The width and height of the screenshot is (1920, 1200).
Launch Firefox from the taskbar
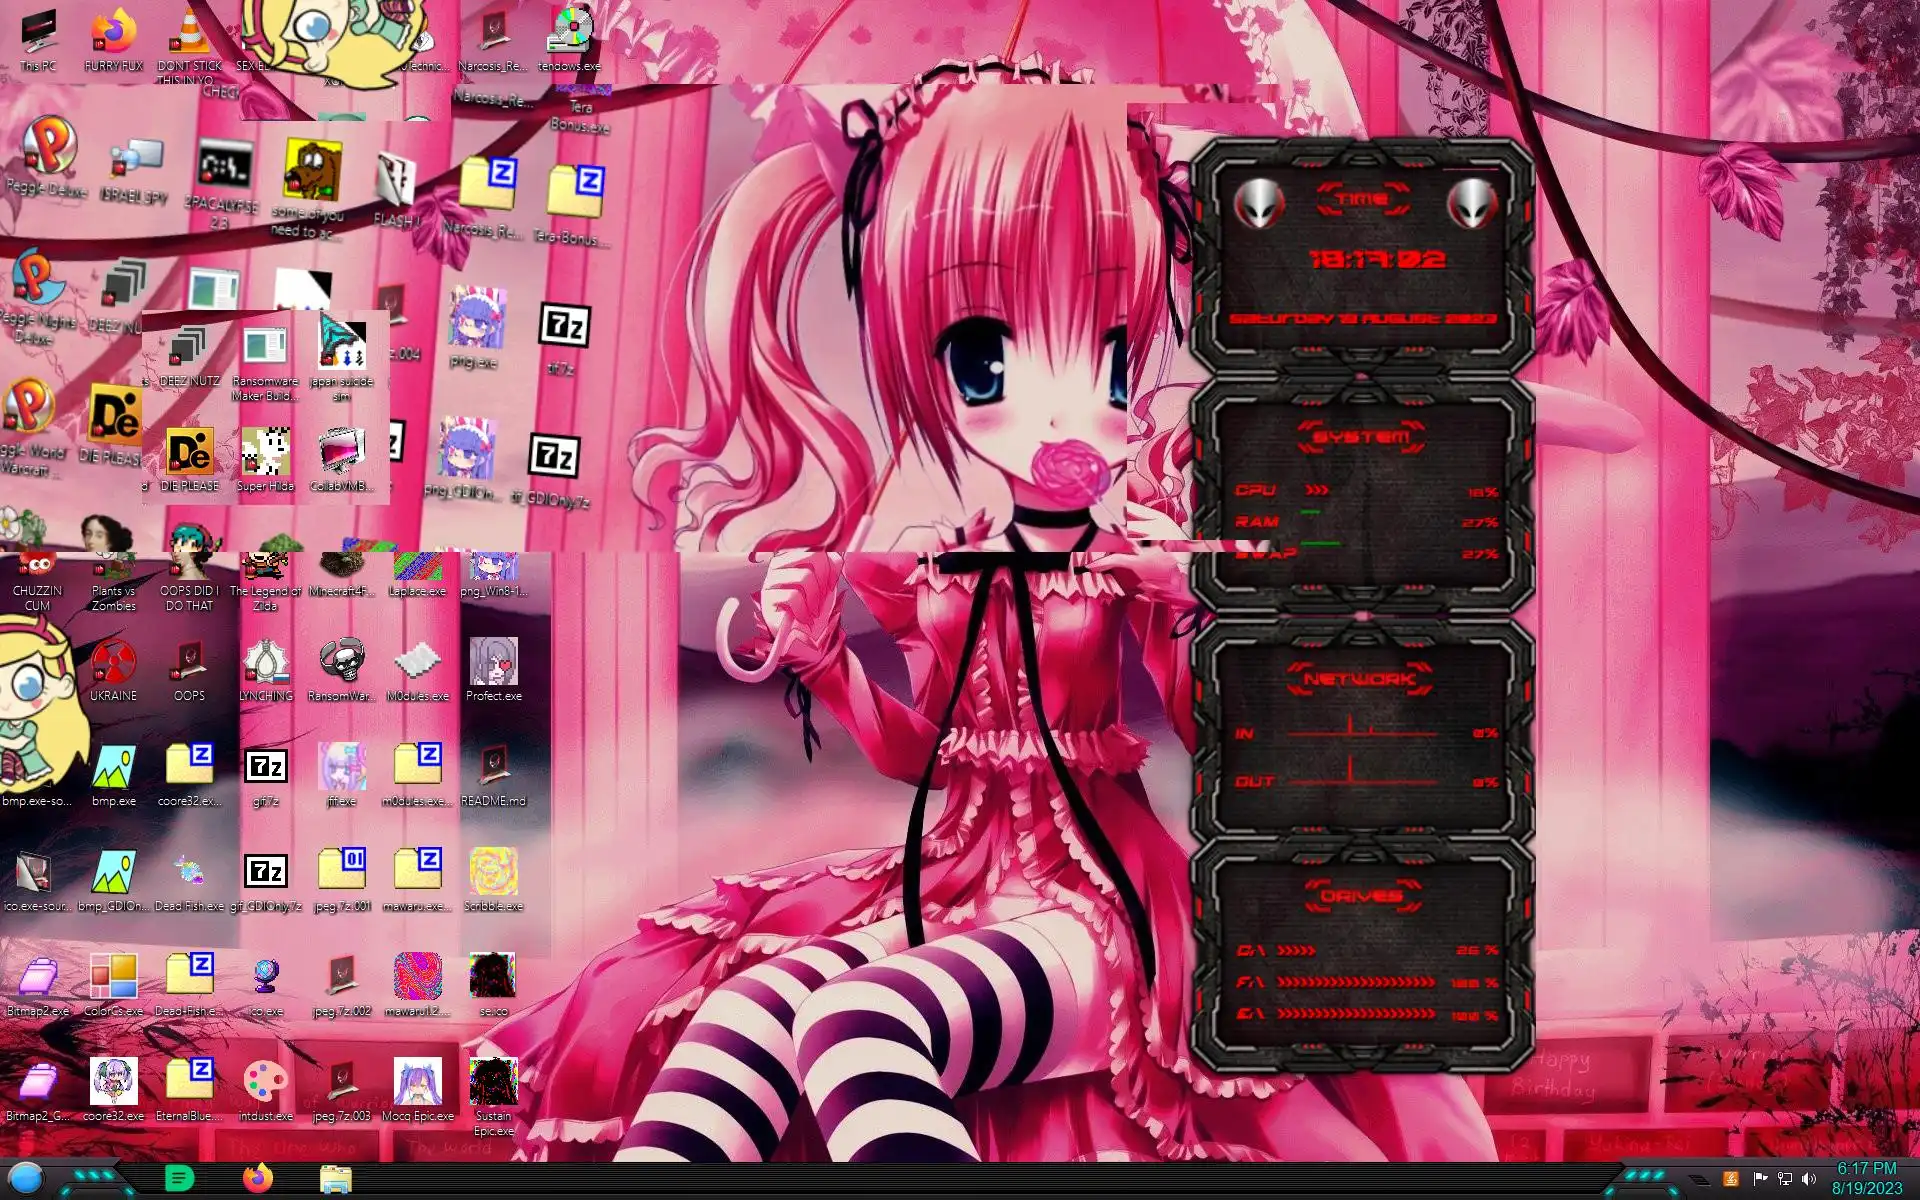[x=258, y=1179]
